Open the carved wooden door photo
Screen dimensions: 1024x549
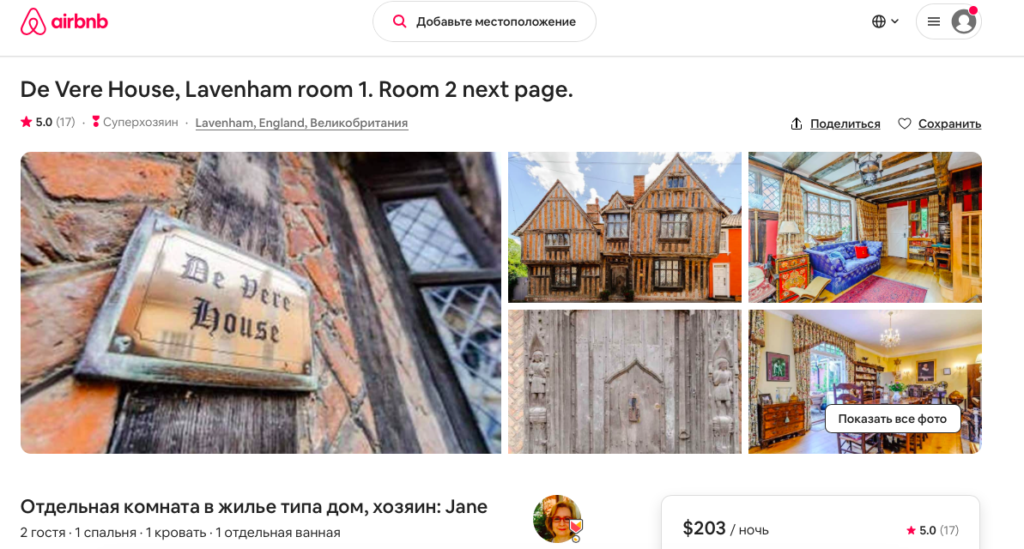click(x=625, y=382)
